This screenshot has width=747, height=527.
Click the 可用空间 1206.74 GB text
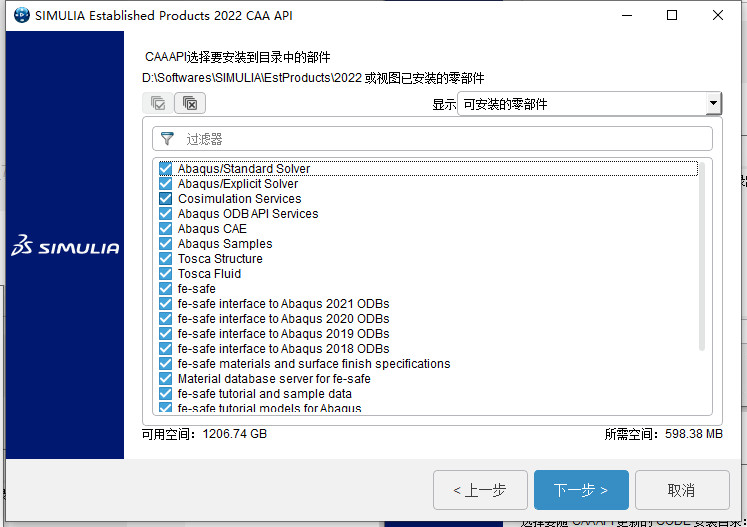click(x=204, y=434)
